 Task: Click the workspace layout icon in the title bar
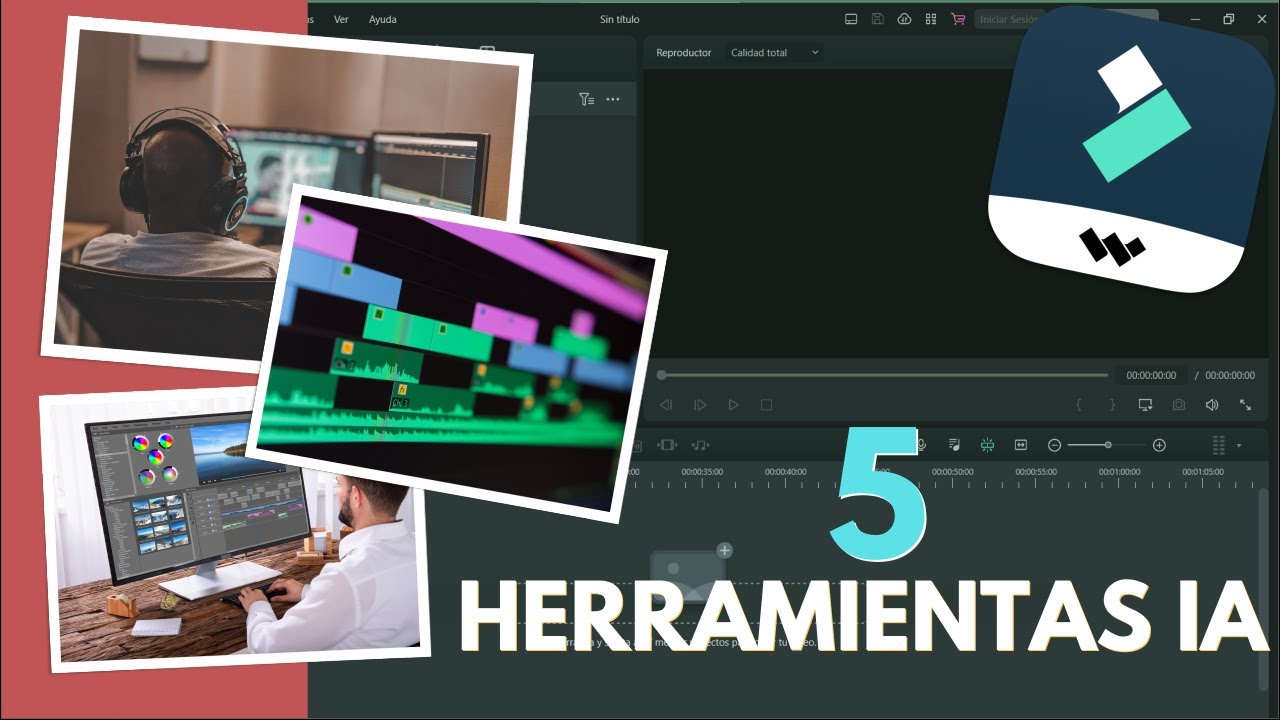point(851,19)
